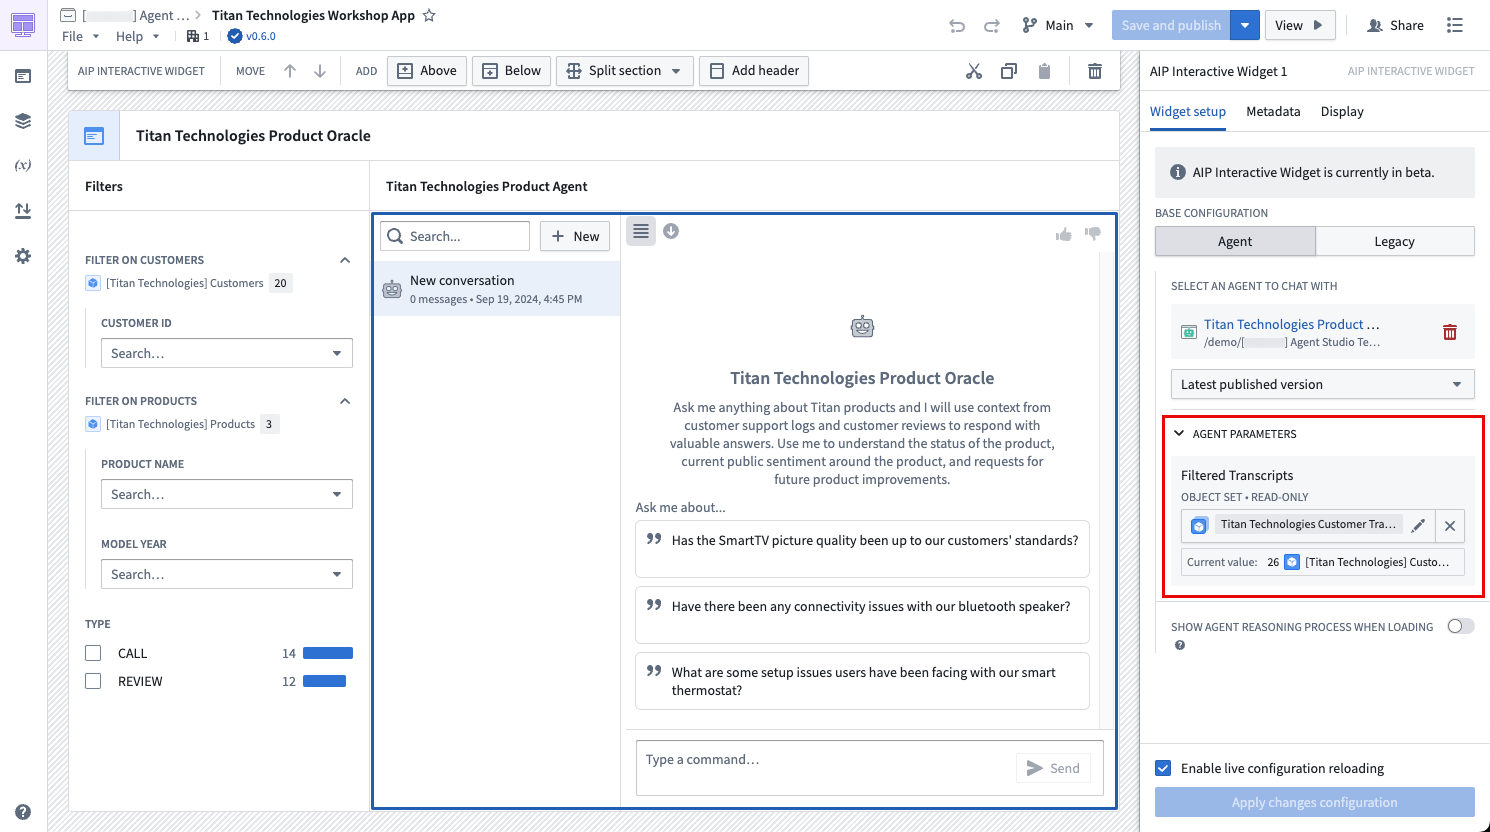
Task: Select the Legacy base configuration
Action: coord(1395,241)
